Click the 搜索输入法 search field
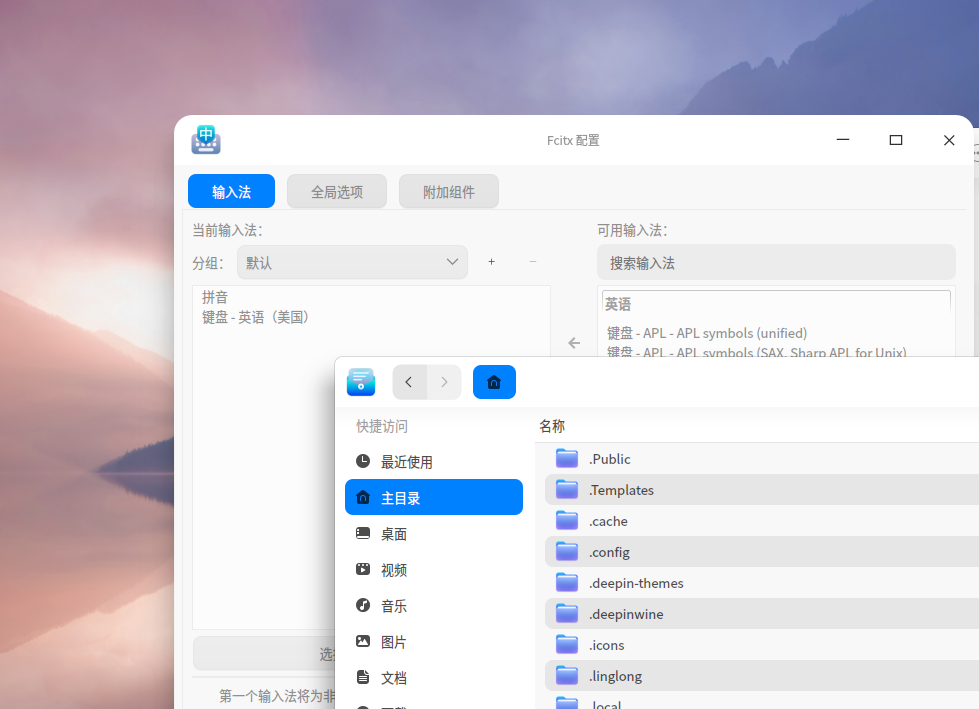 coord(776,263)
